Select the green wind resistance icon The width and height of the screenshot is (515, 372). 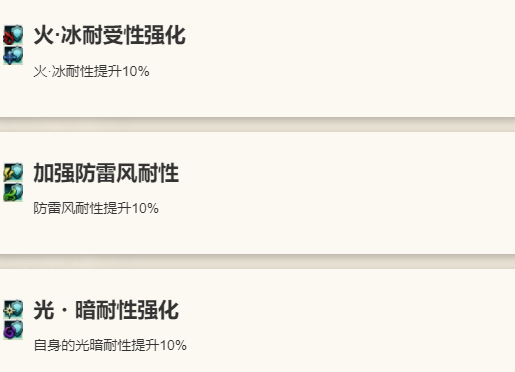[13, 192]
